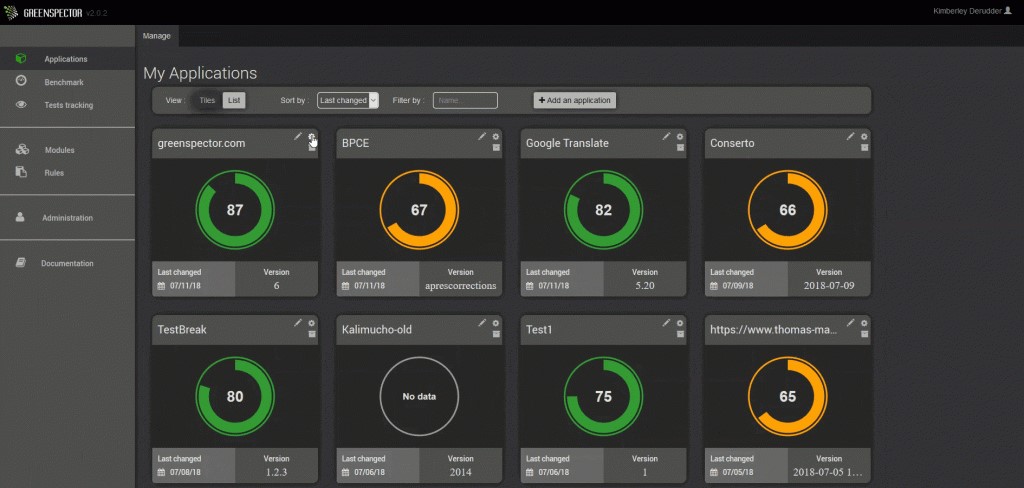Click archive icon on the thomas-ma… card
Viewport: 1024px width, 488px height.
pyautogui.click(x=864, y=334)
